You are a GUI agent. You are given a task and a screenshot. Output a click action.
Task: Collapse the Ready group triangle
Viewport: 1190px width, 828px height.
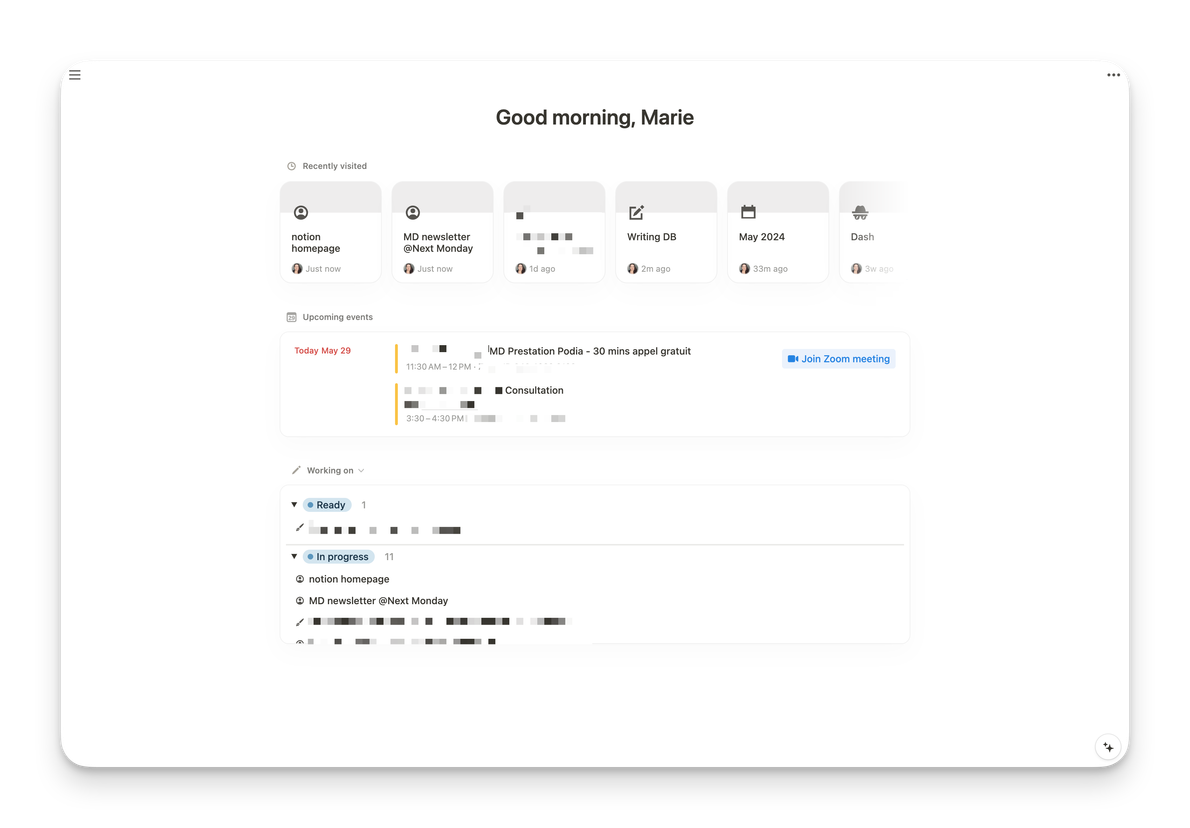pos(294,505)
